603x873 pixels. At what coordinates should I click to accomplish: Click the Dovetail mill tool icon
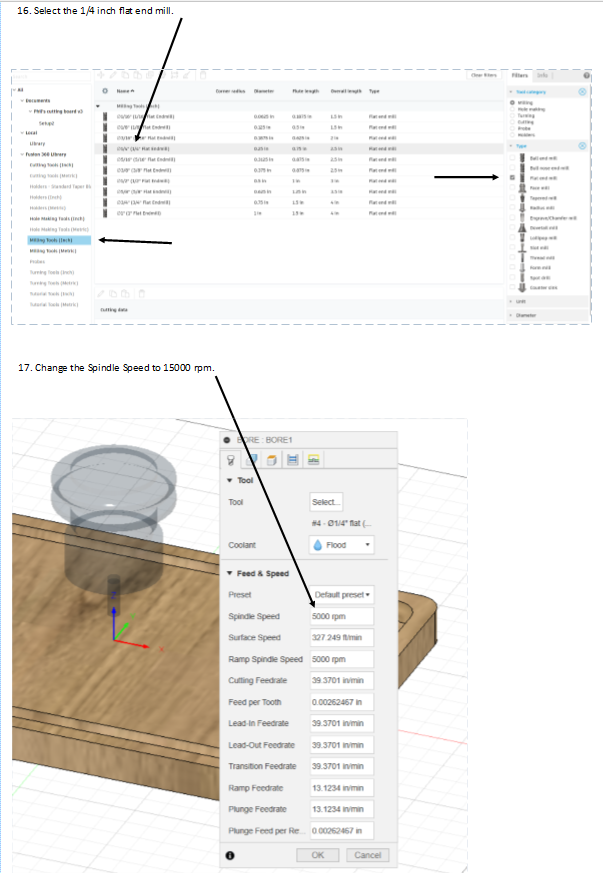tap(522, 228)
